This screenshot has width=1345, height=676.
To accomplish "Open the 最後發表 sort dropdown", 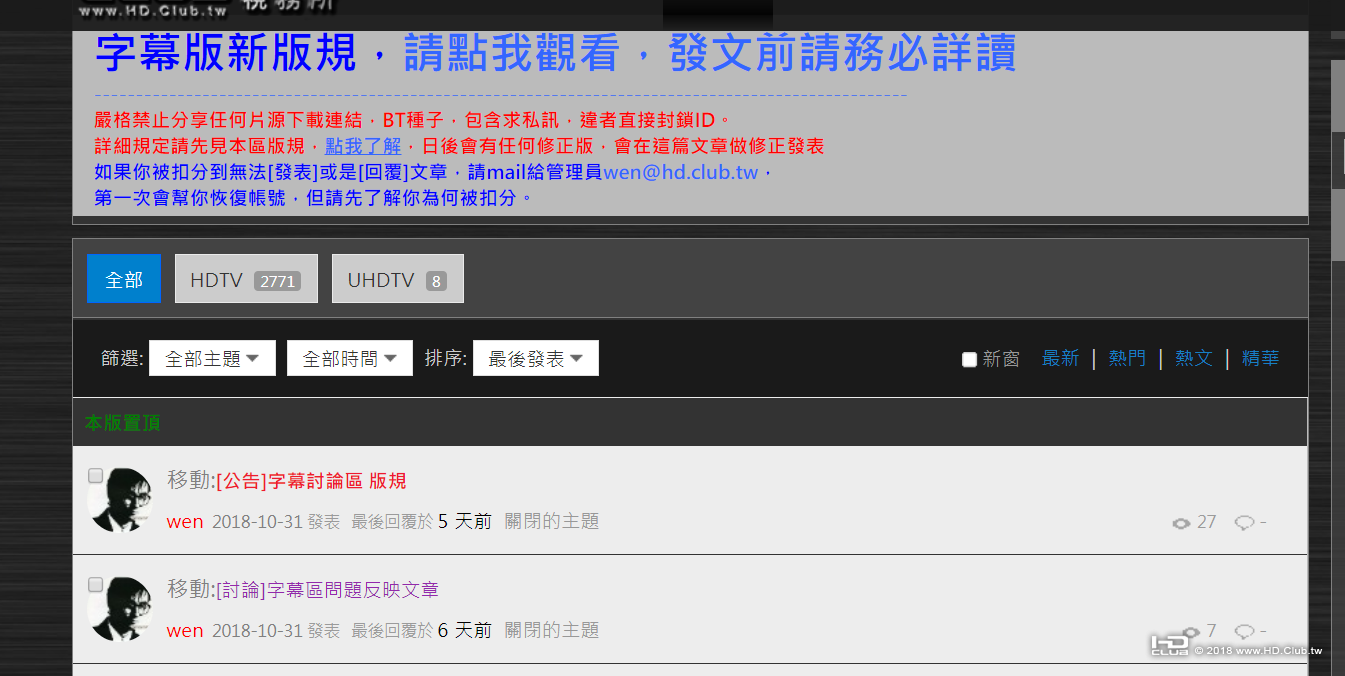I will tap(536, 357).
